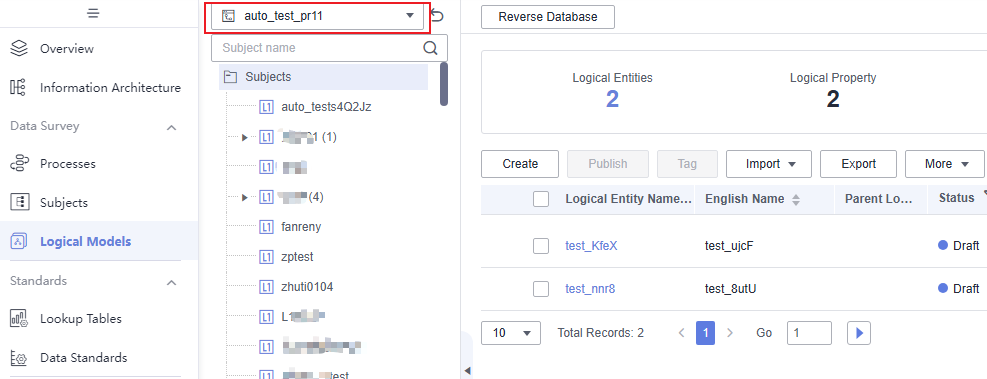Open the Import dropdown button
Image resolution: width=987 pixels, height=379 pixels.
coord(769,164)
